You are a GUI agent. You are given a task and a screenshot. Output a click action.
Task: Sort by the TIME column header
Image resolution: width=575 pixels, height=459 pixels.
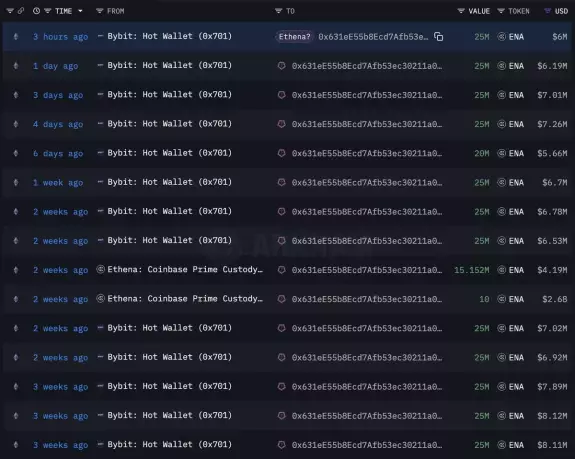click(x=63, y=11)
